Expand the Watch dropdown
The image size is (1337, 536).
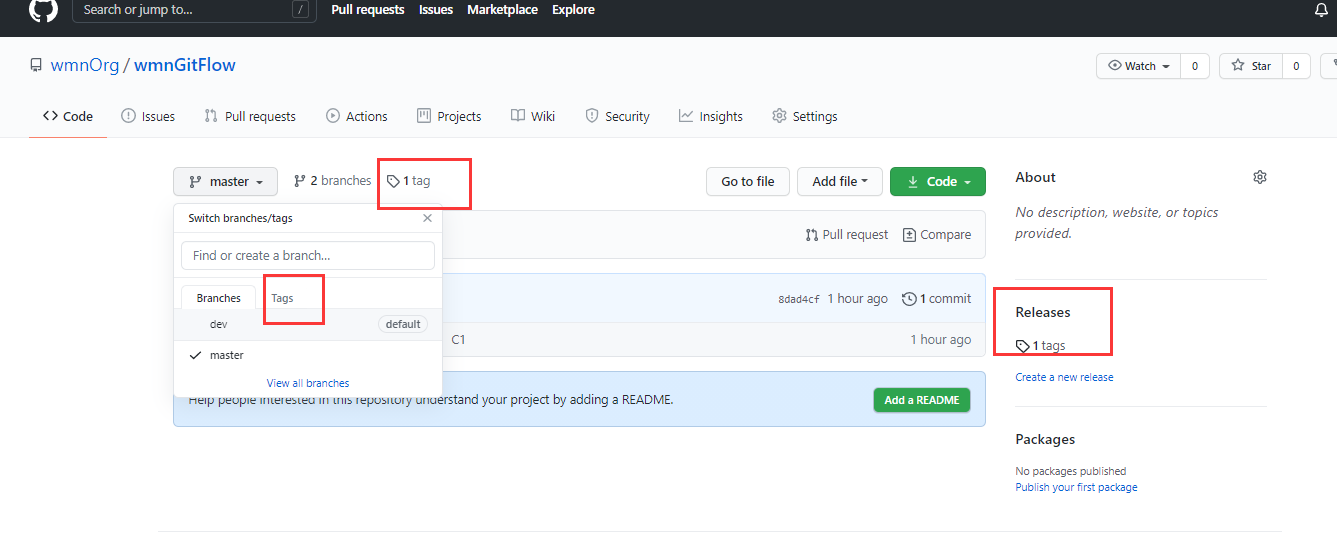(1139, 66)
